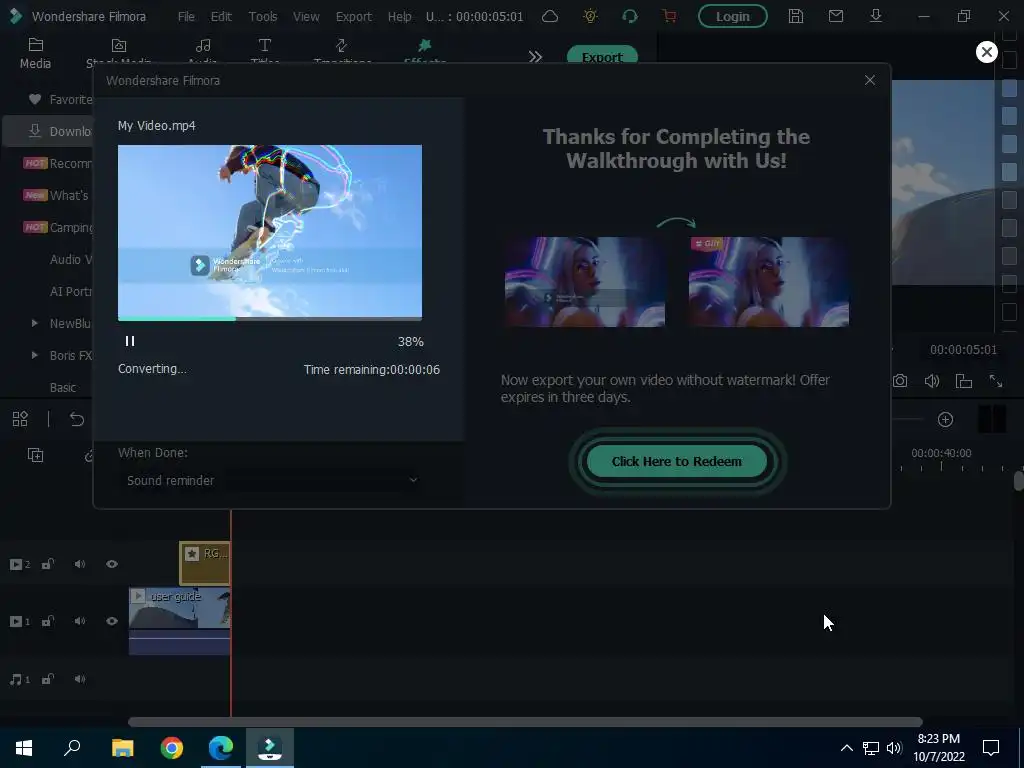Select the Downloads sidebar item
Screen dimensions: 1024x768
(49, 131)
